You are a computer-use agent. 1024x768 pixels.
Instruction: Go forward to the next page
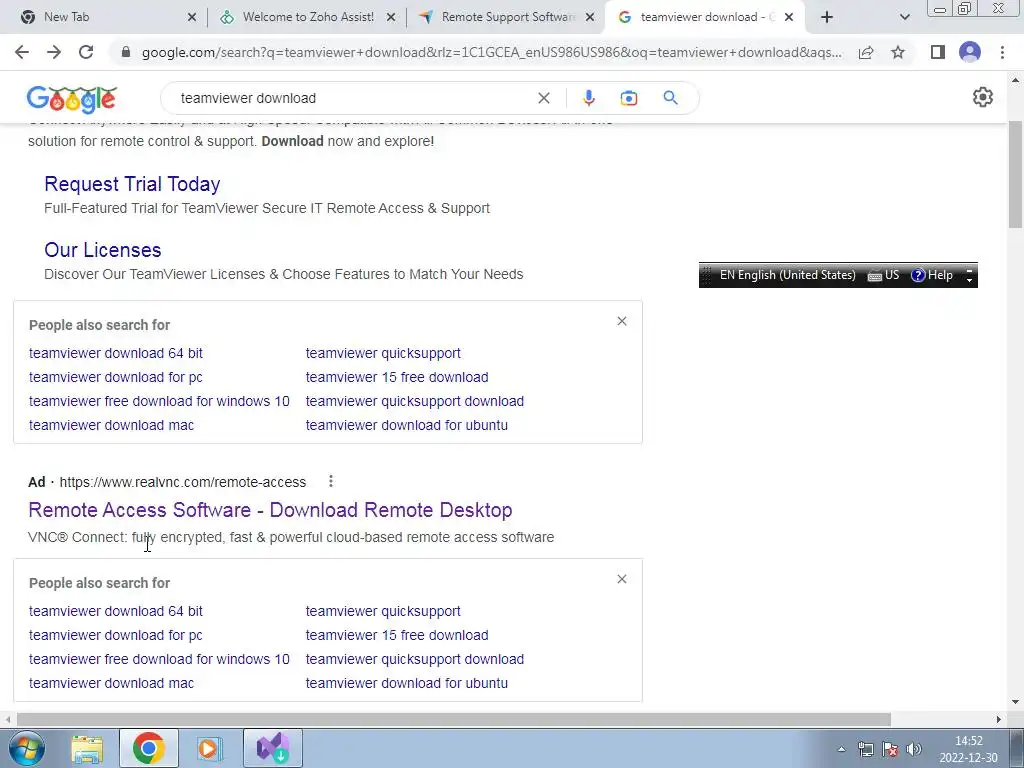click(54, 52)
